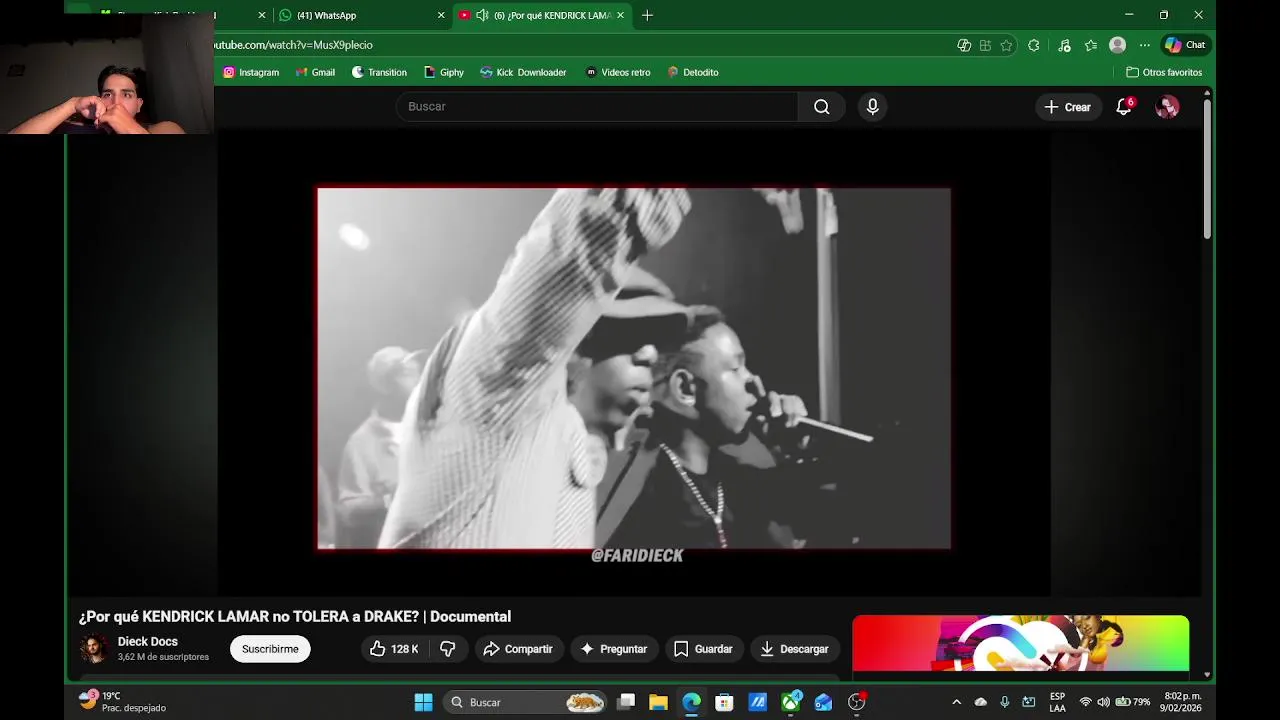The height and width of the screenshot is (720, 1280).
Task: Click the Crear button
Action: coord(1067,107)
